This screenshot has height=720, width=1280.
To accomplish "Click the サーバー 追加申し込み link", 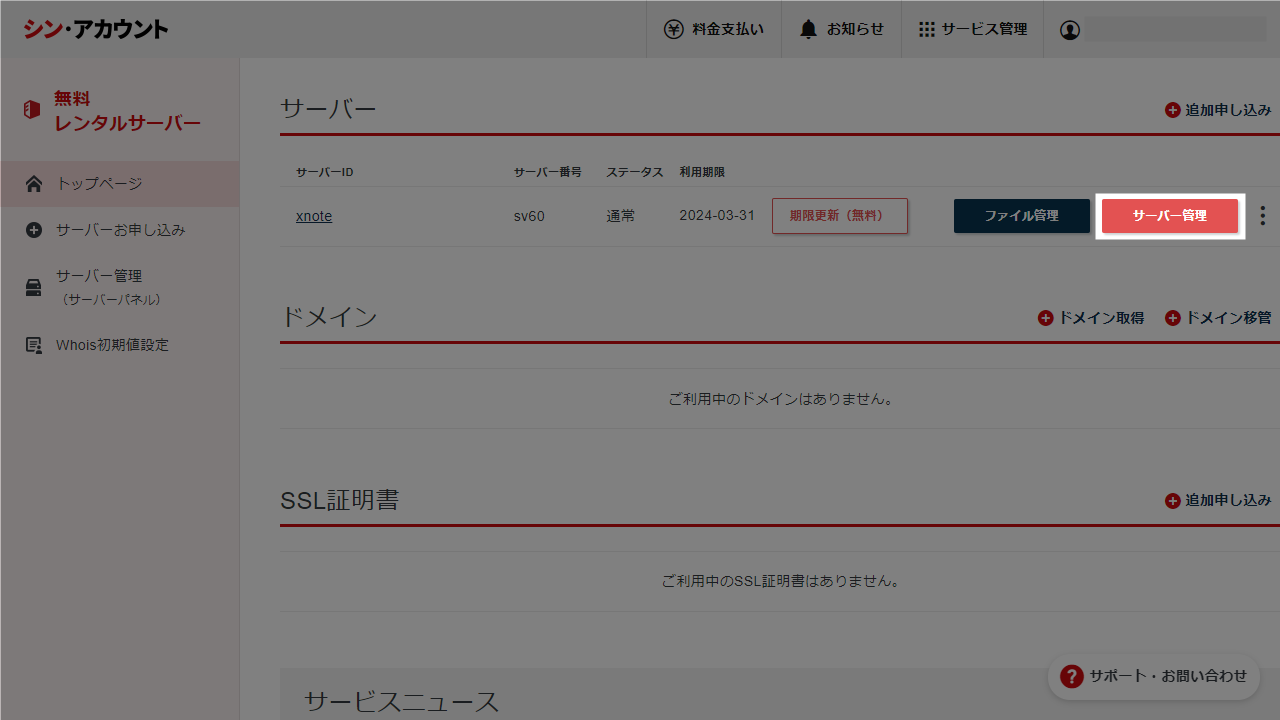I will (x=1218, y=110).
